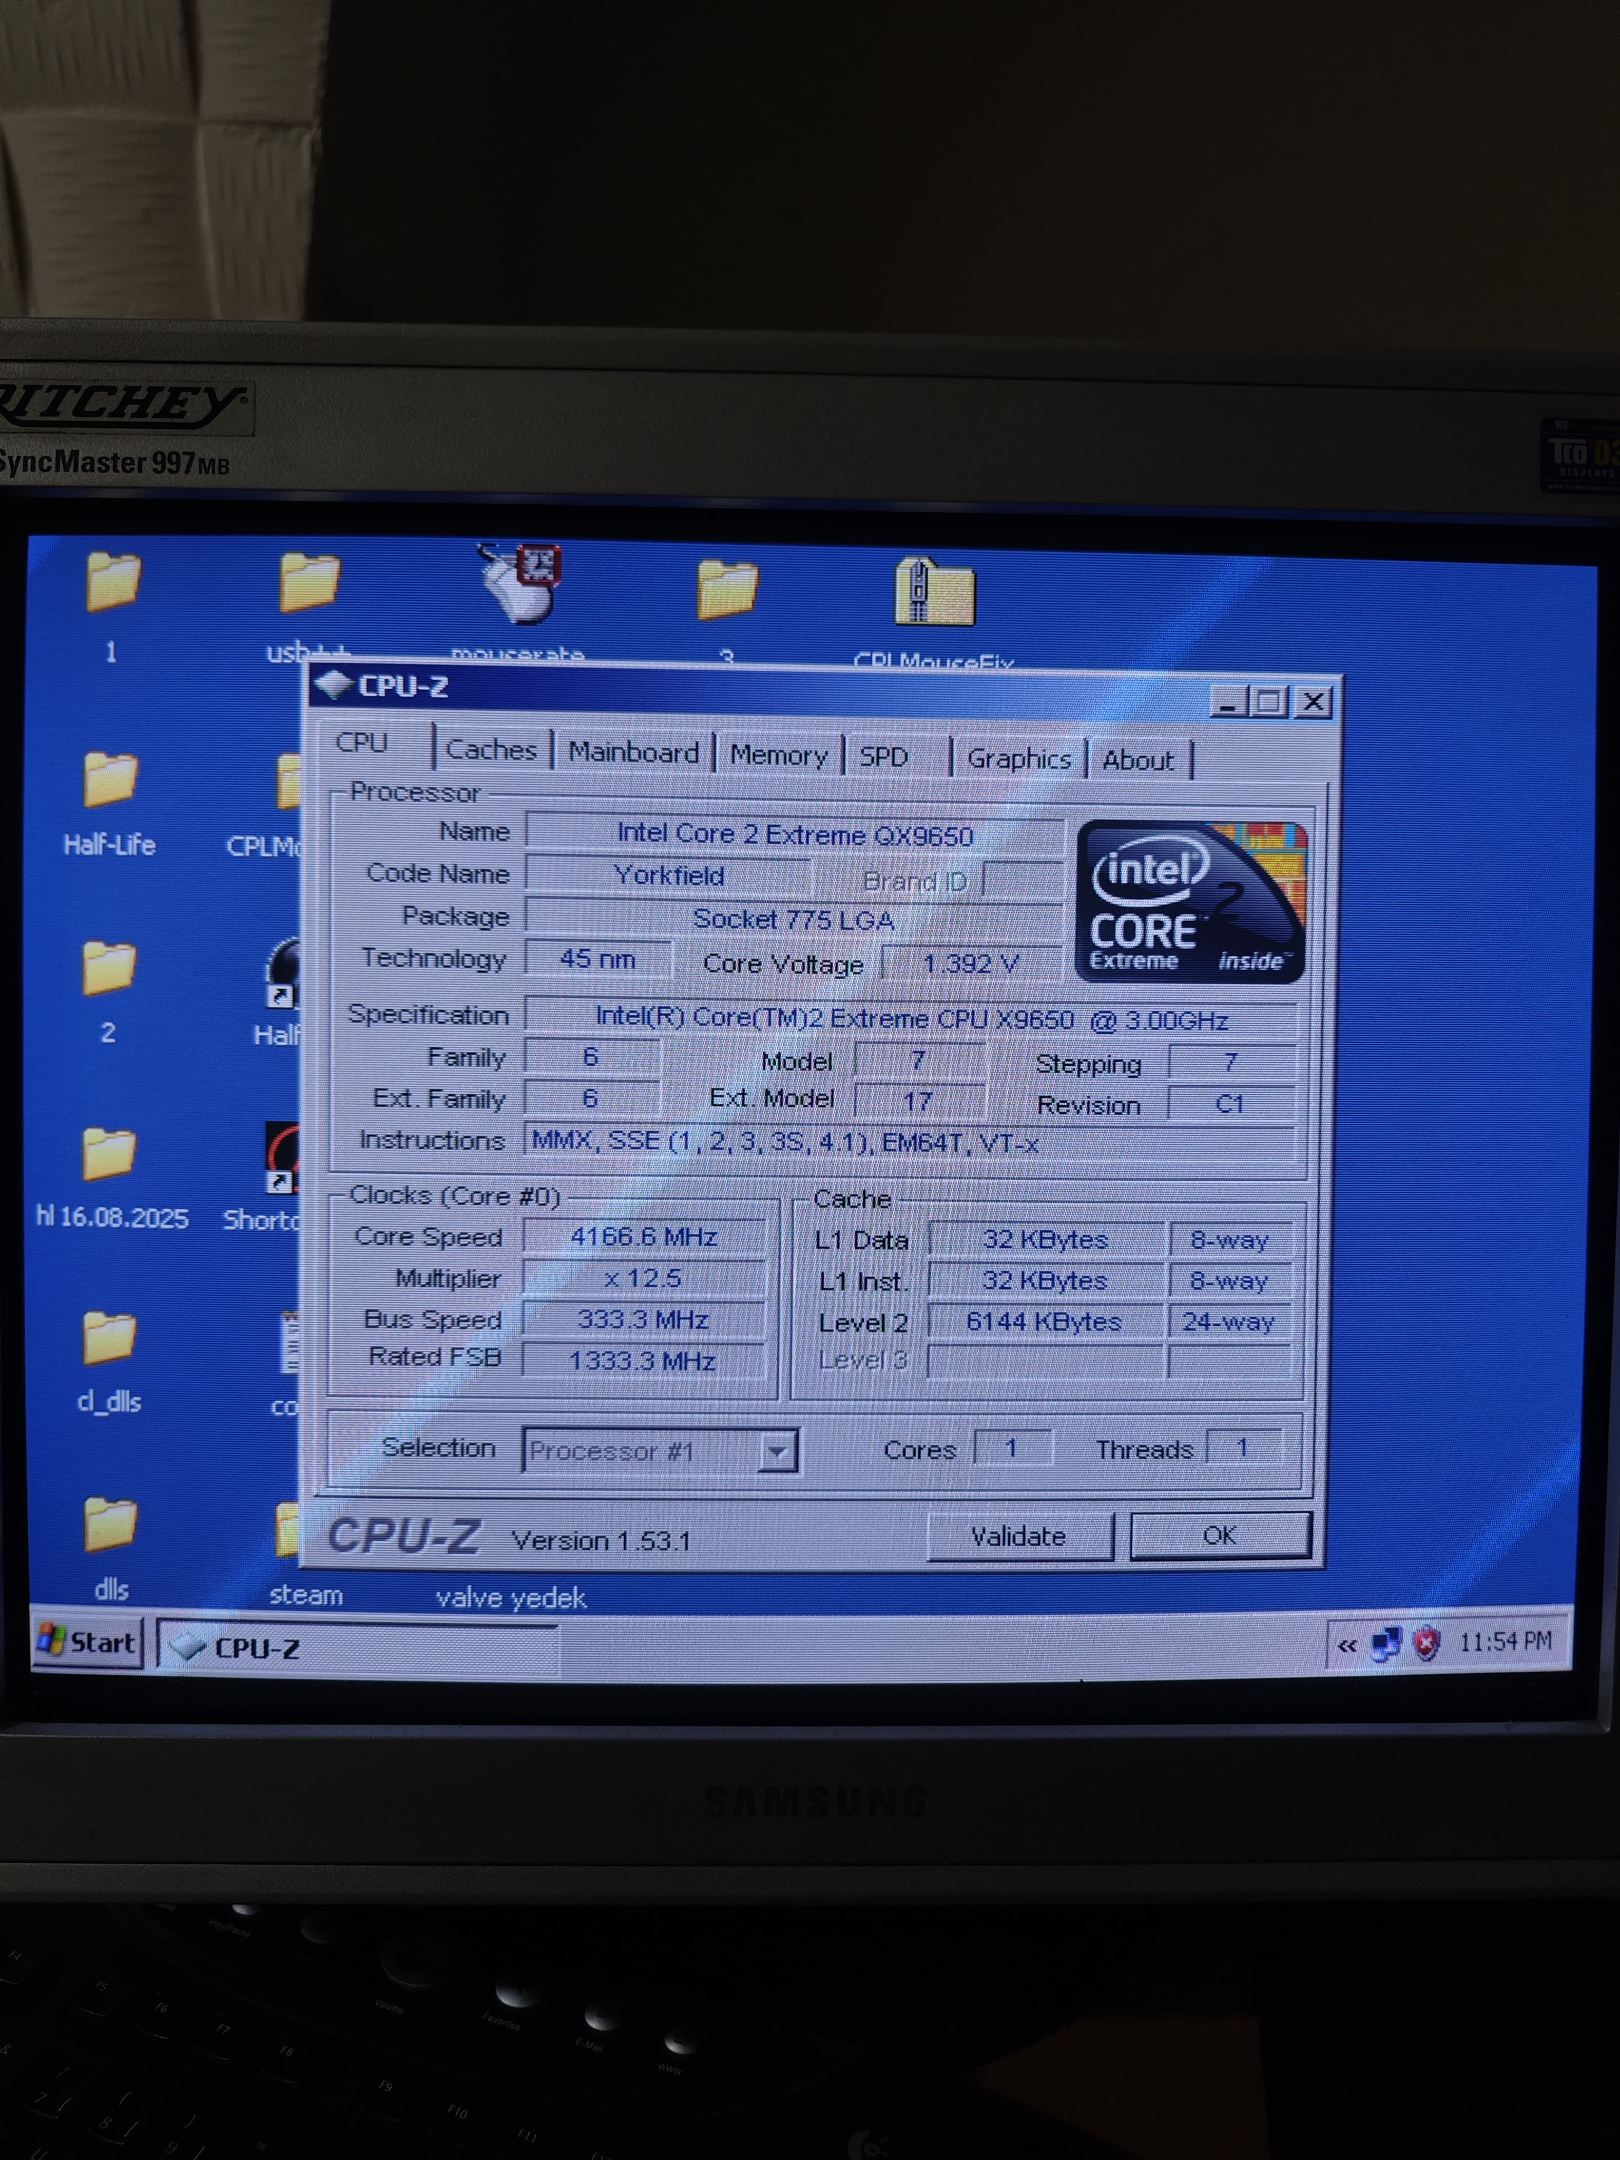The height and width of the screenshot is (2160, 1620).
Task: Click the "steam" desktop label
Action: point(306,1596)
